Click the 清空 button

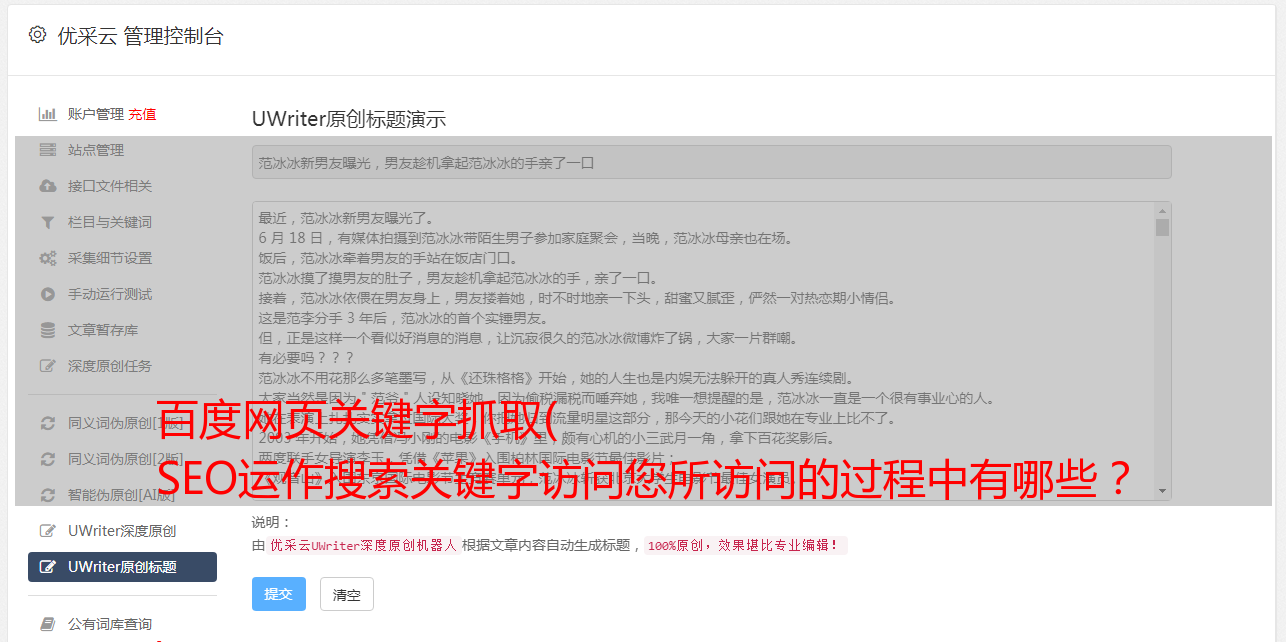click(x=347, y=594)
